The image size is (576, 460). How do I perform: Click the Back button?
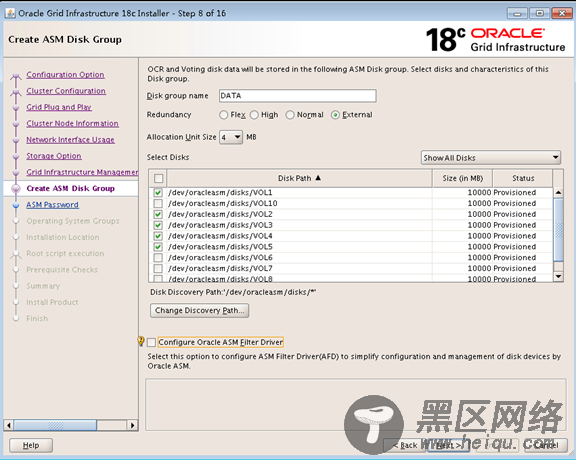click(405, 445)
